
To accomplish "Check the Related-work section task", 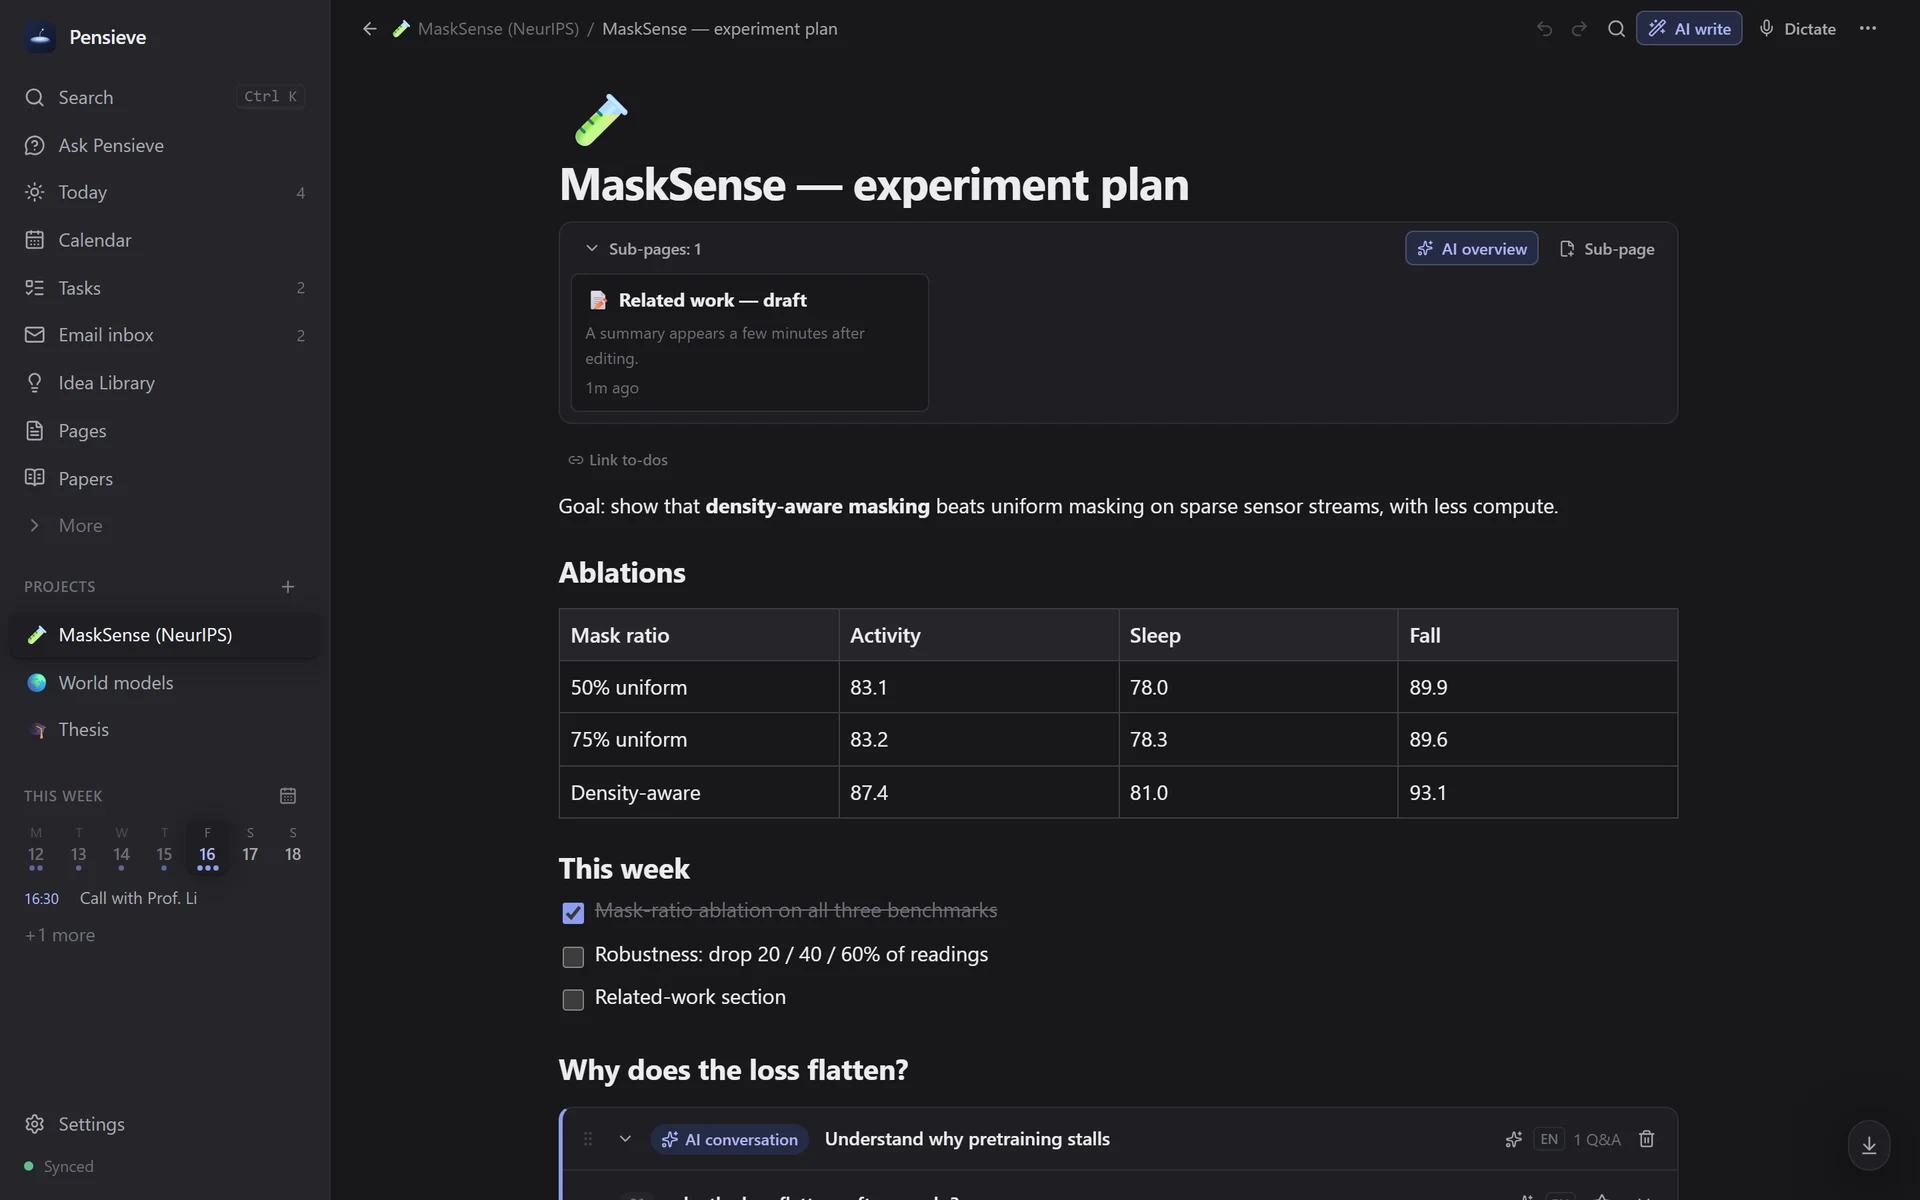I will pyautogui.click(x=573, y=1000).
